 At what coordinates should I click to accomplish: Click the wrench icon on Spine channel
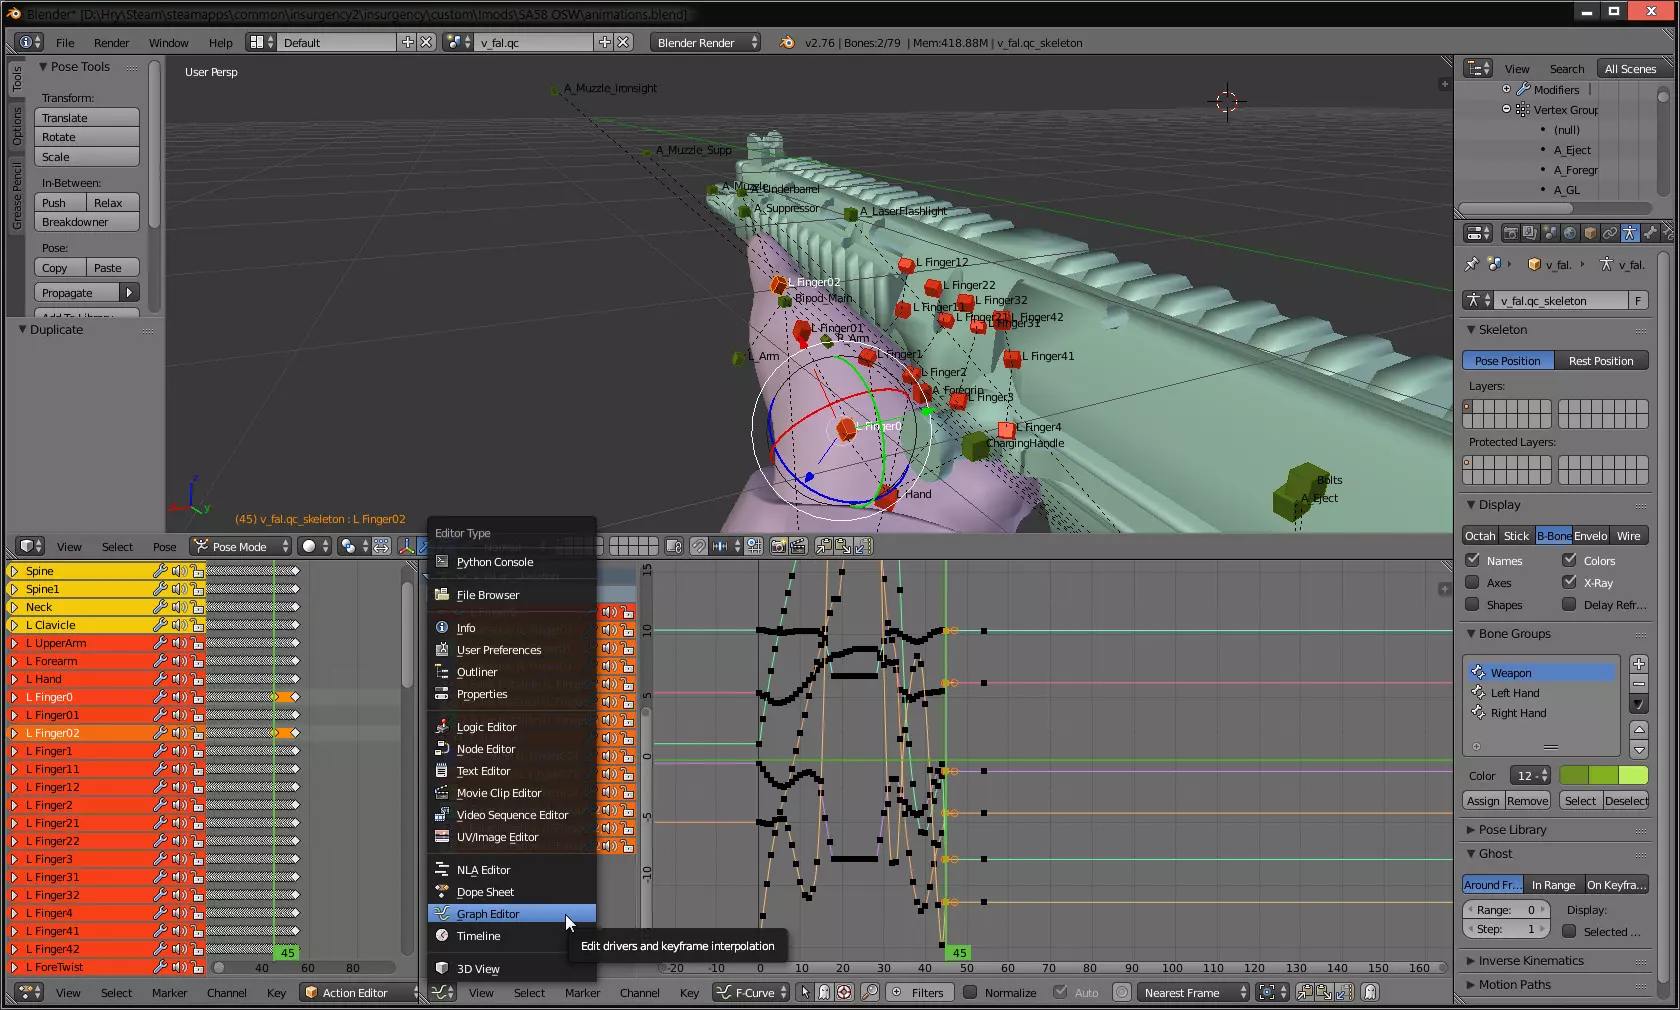tap(159, 571)
